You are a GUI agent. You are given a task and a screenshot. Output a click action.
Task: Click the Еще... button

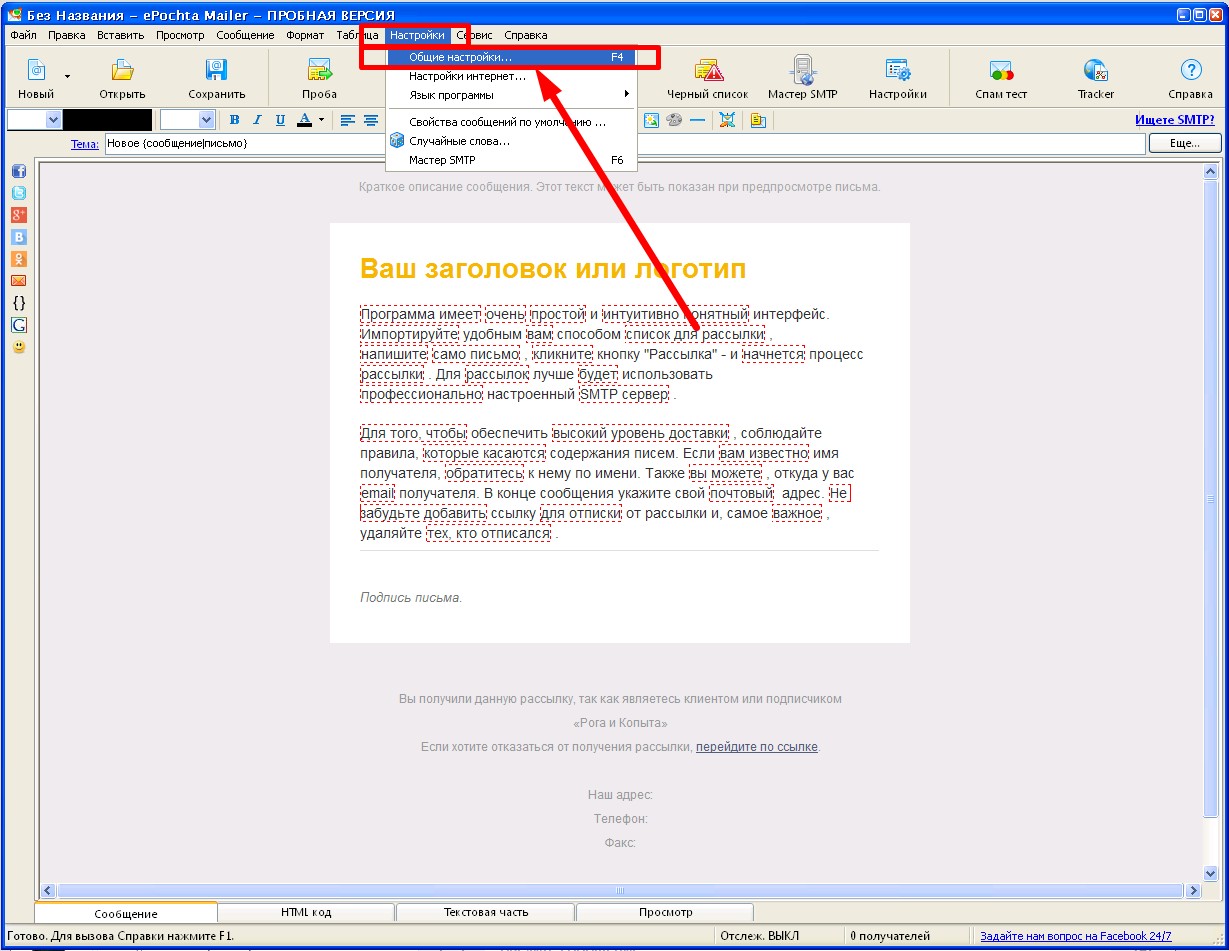[x=1185, y=144]
